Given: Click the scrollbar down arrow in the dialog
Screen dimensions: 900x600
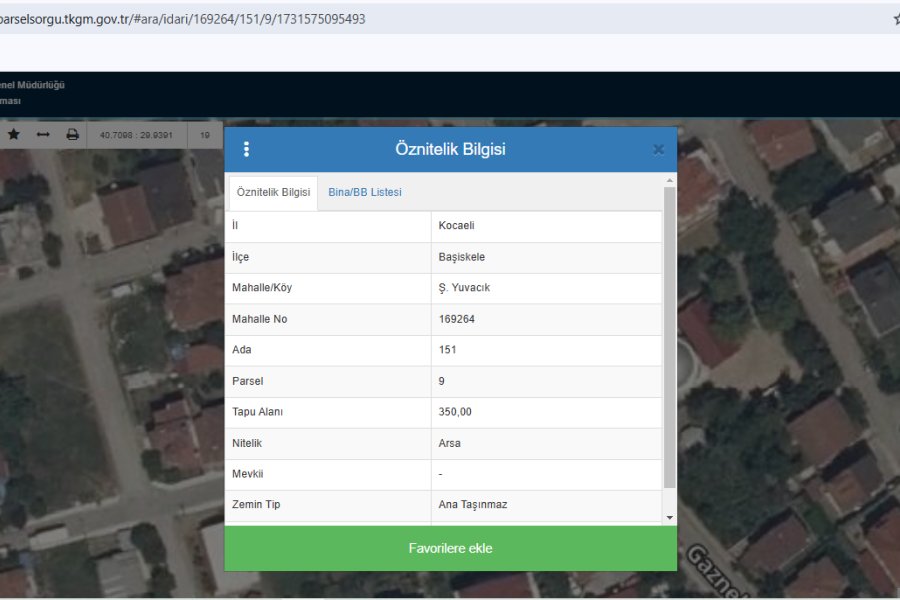Looking at the screenshot, I should click(670, 518).
